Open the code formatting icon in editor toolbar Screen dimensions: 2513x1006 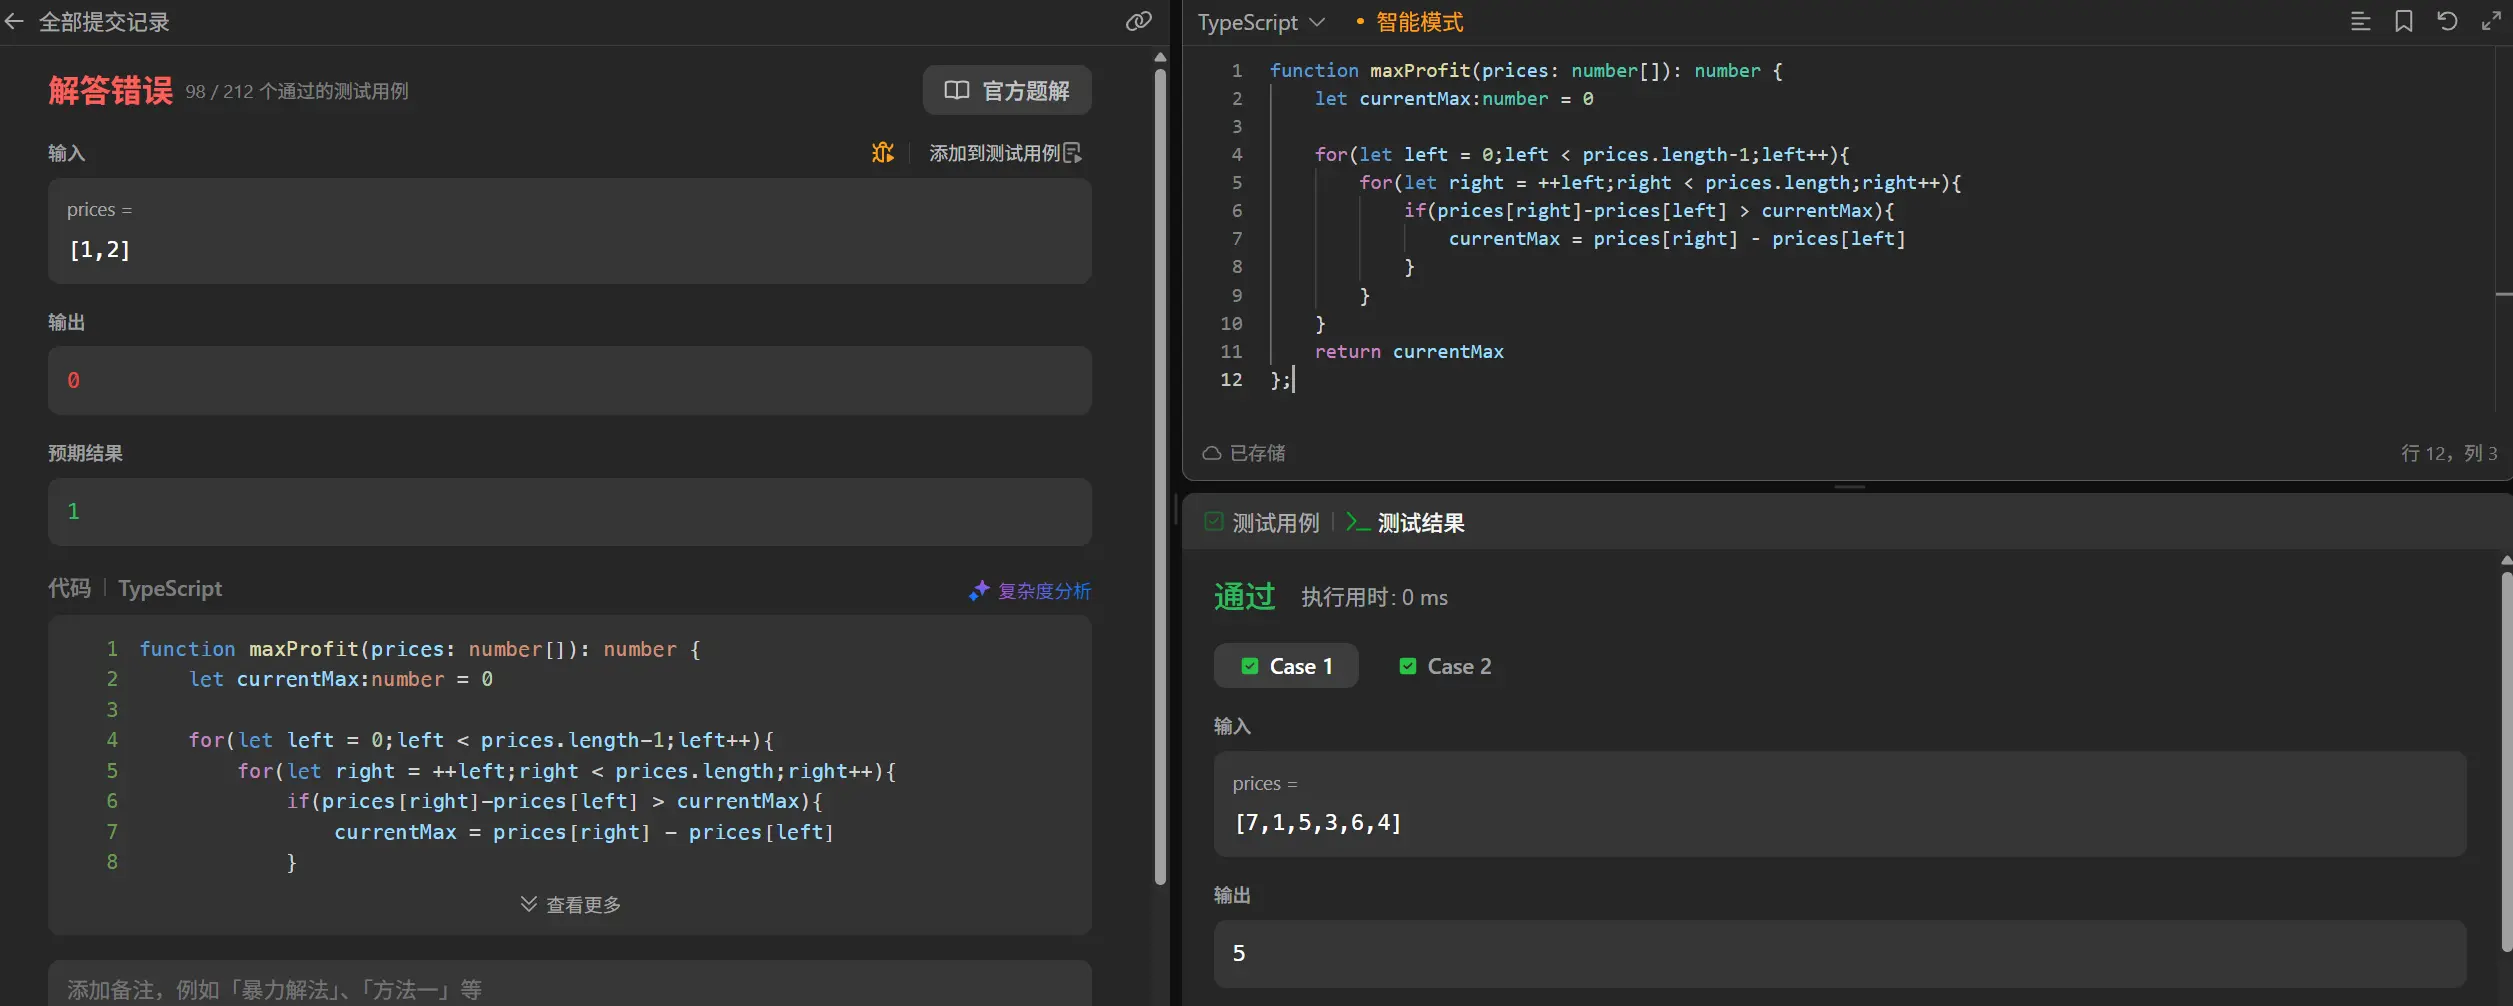pyautogui.click(x=2360, y=22)
